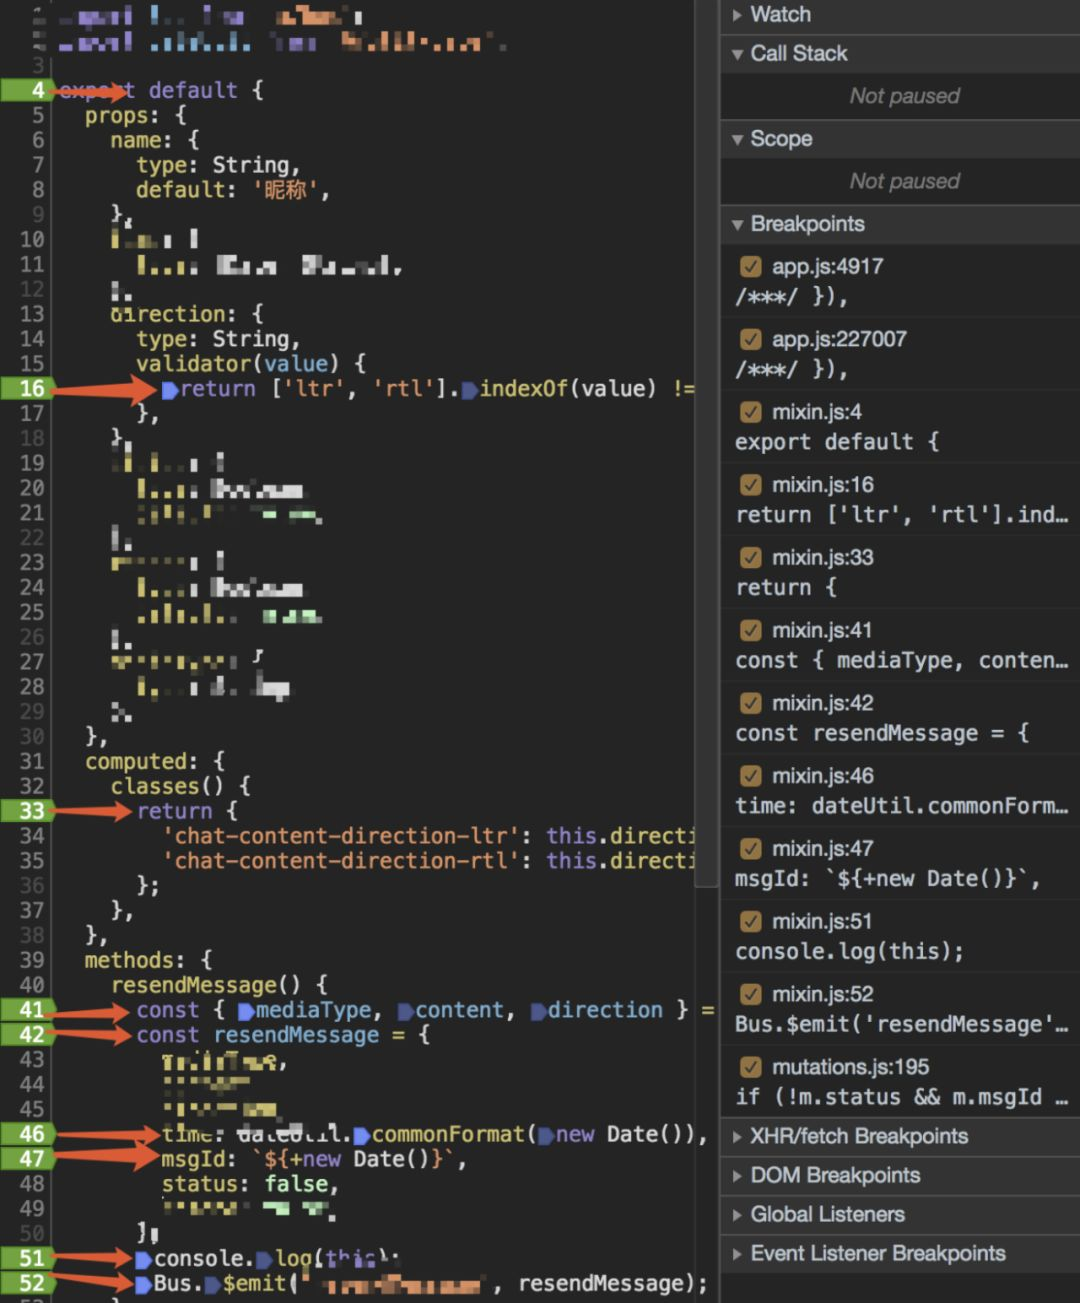1080x1303 pixels.
Task: Remove the breakpoint on line 33 gutter
Action: click(27, 811)
